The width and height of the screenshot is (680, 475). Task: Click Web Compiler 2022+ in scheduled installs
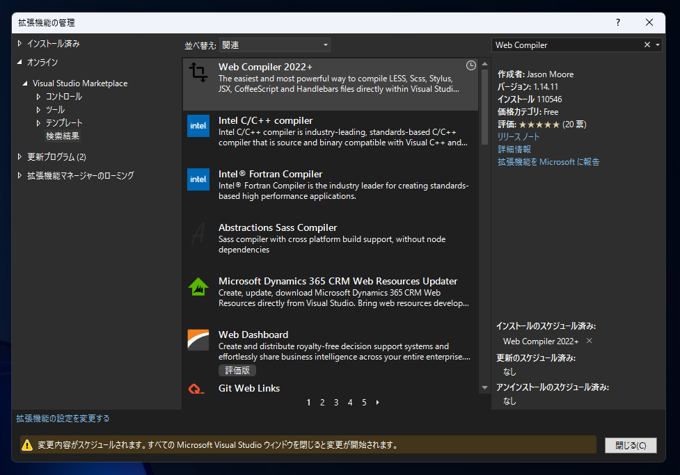pyautogui.click(x=540, y=341)
